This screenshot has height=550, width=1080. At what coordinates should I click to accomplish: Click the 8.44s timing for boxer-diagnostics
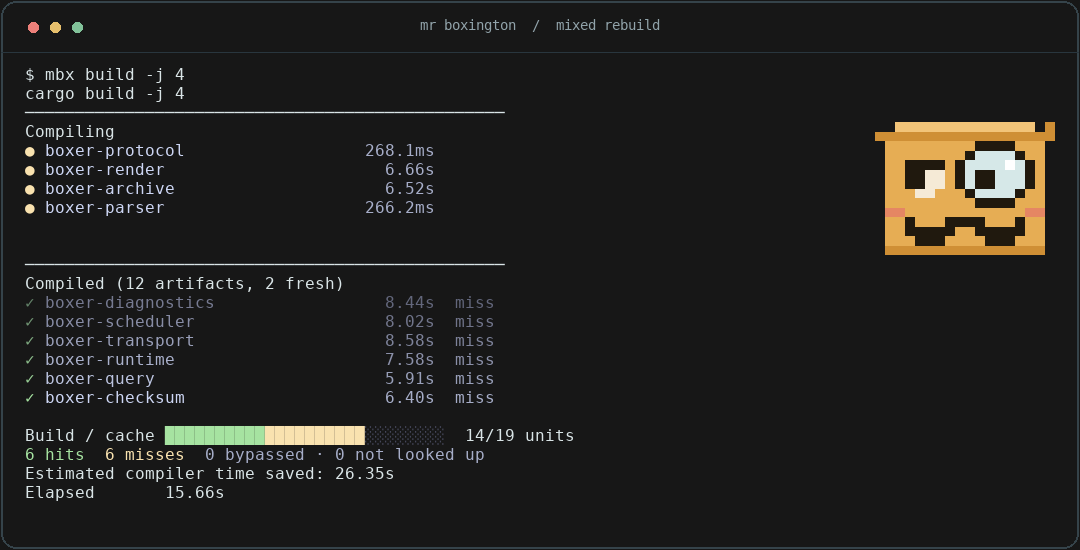click(x=410, y=303)
